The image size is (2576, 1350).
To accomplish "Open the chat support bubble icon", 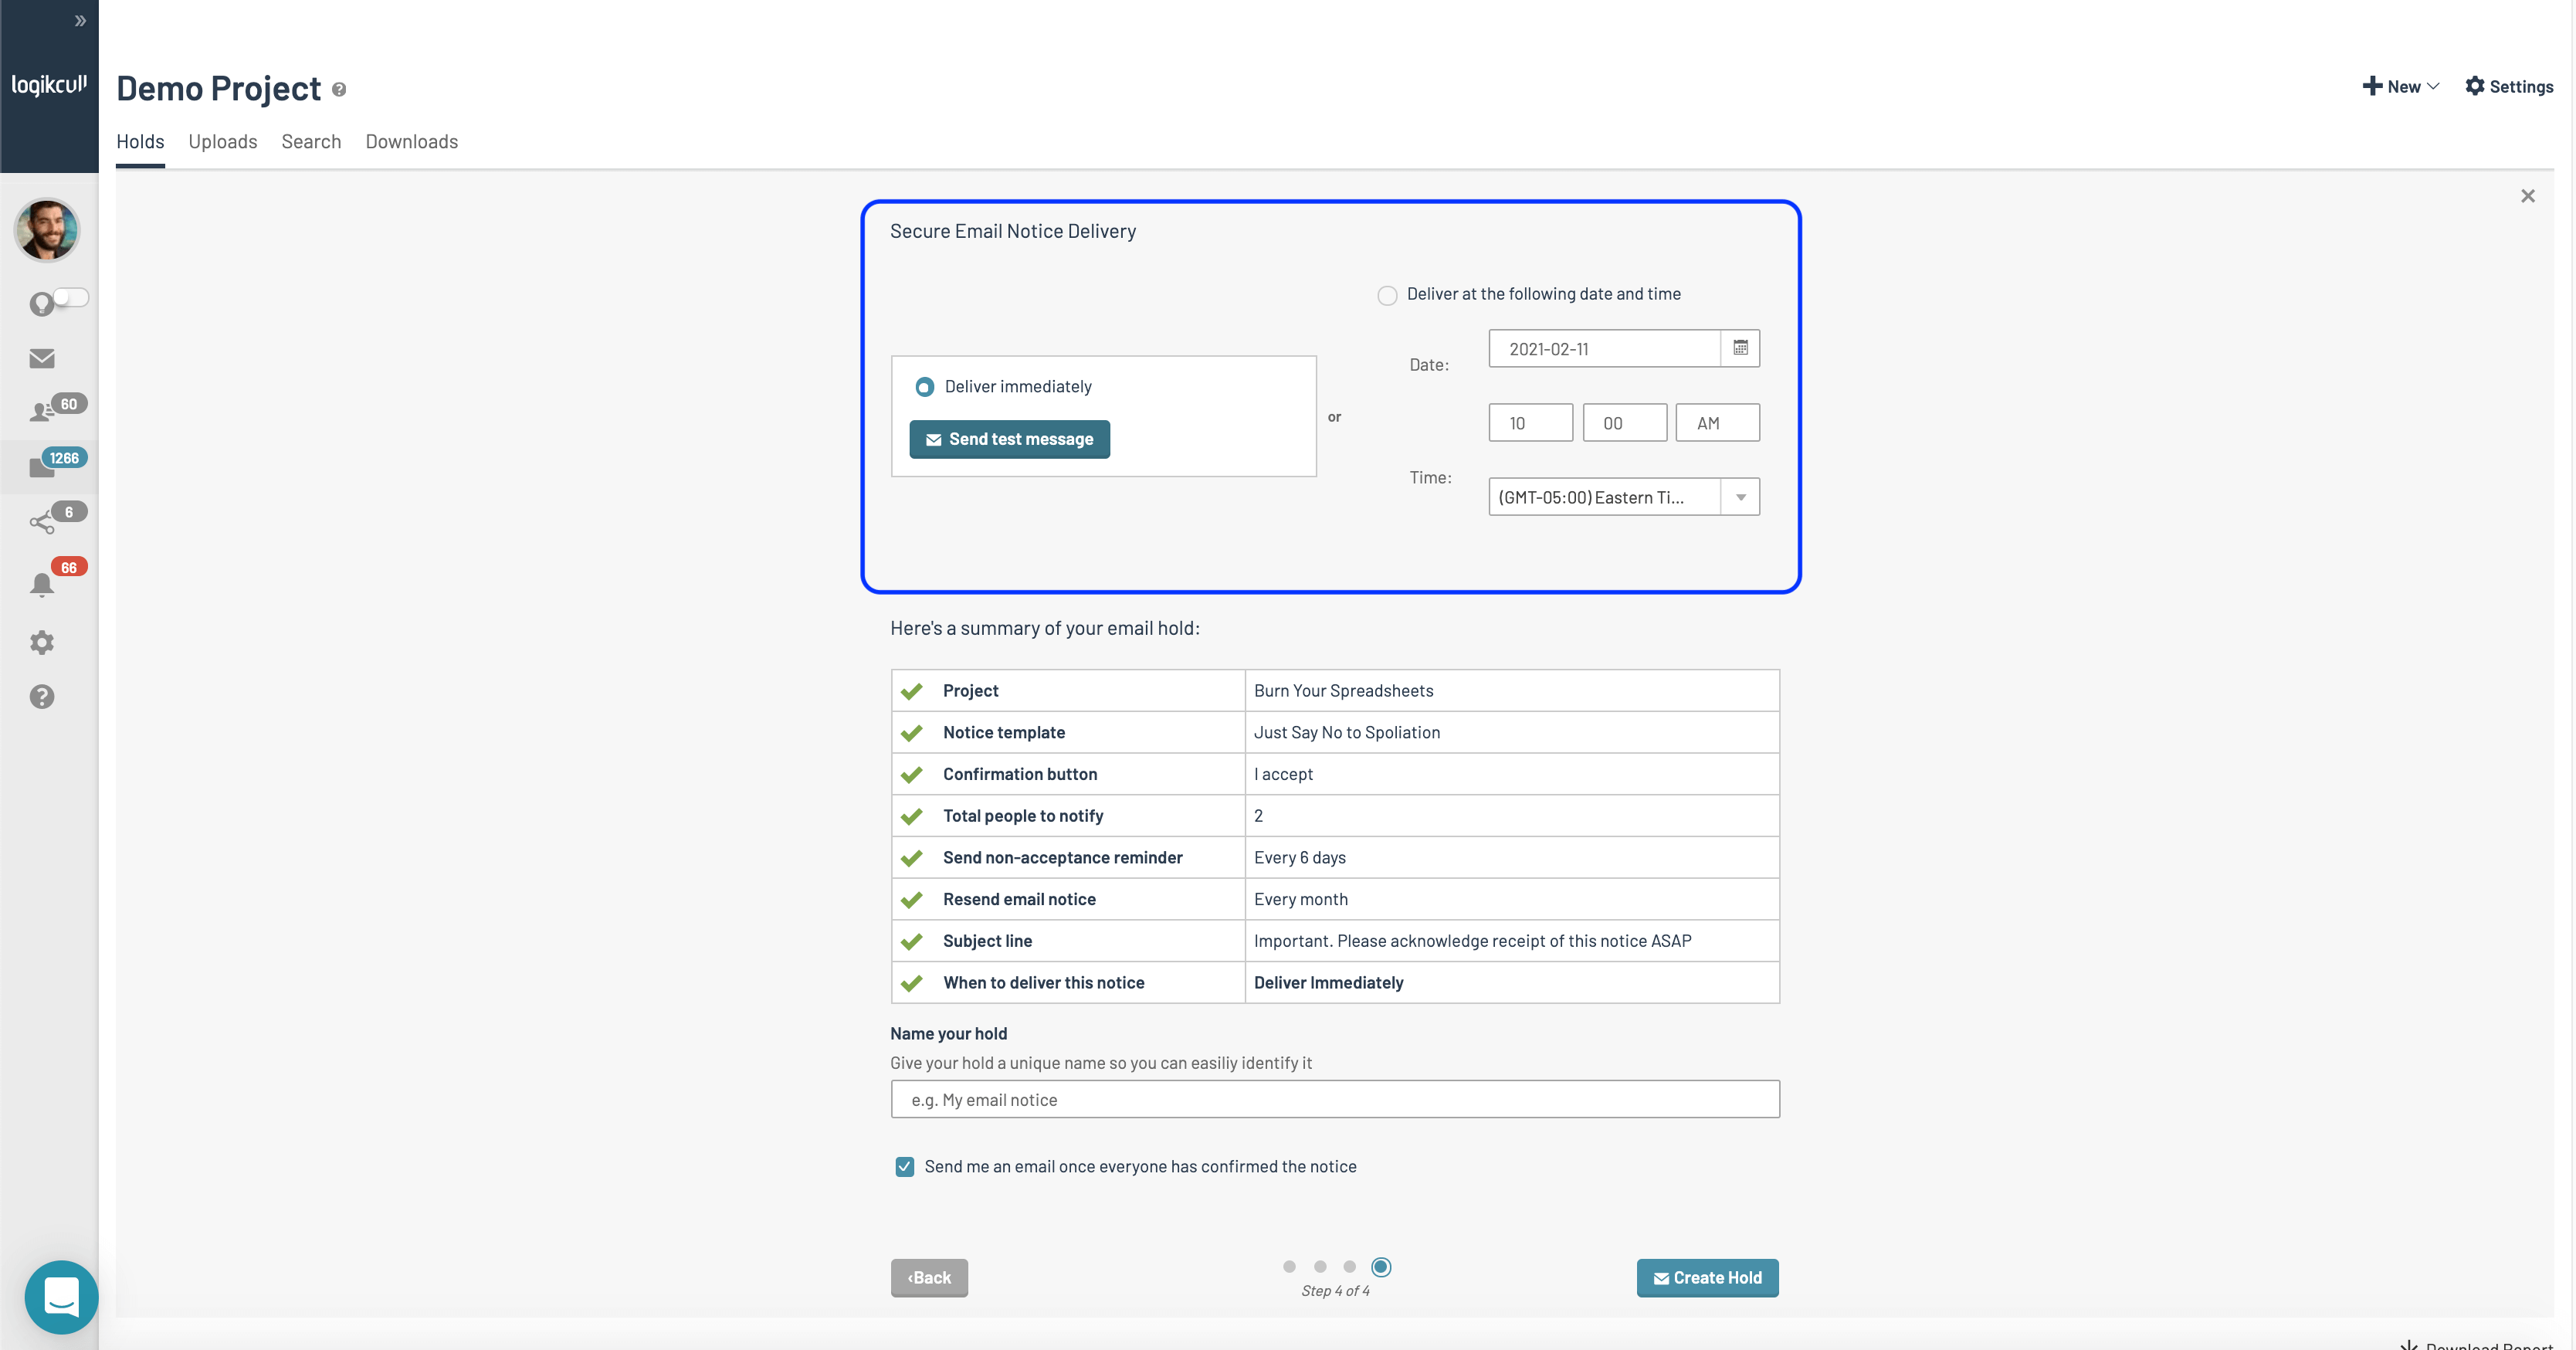I will (61, 1296).
